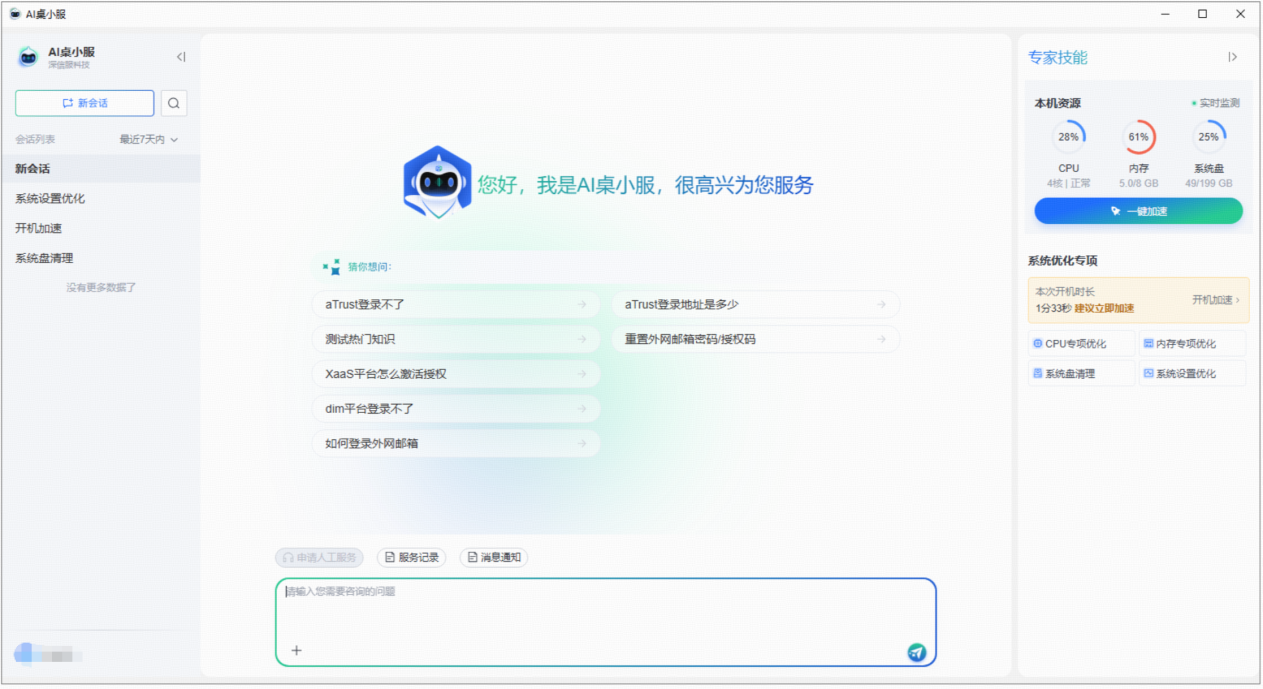Click 建议立即加速 recommendation text
The width and height of the screenshot is (1263, 689).
pyautogui.click(x=1104, y=309)
